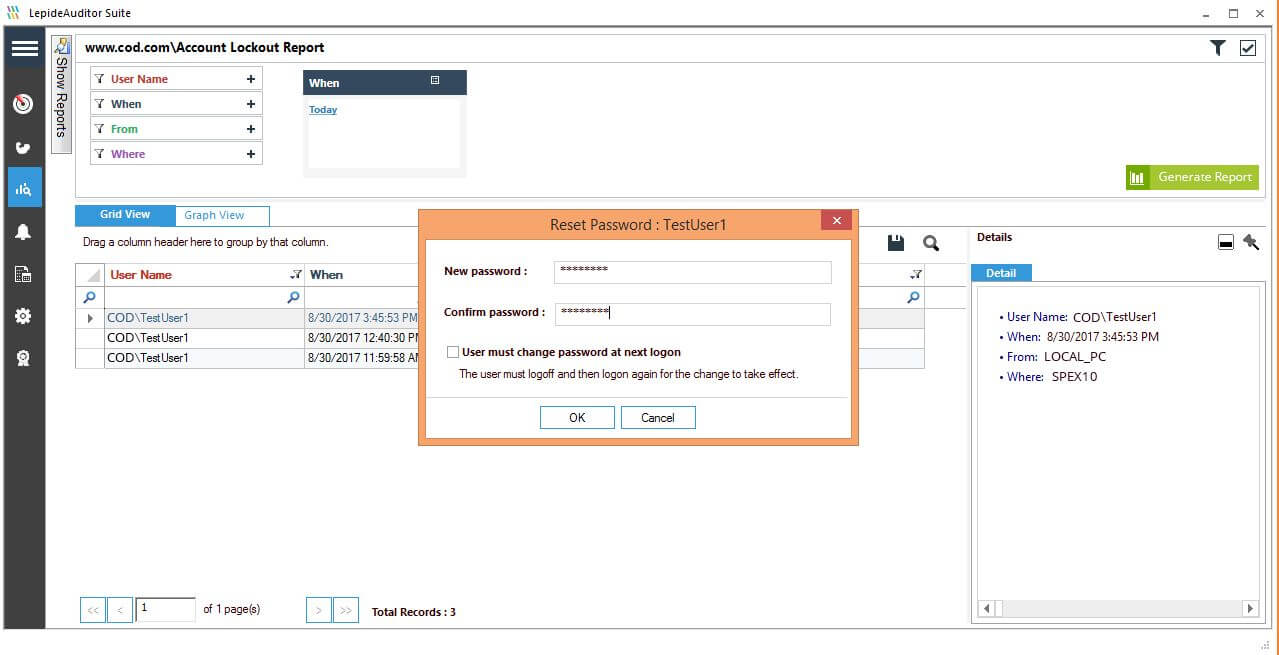Click the Today link in the When box

[323, 110]
